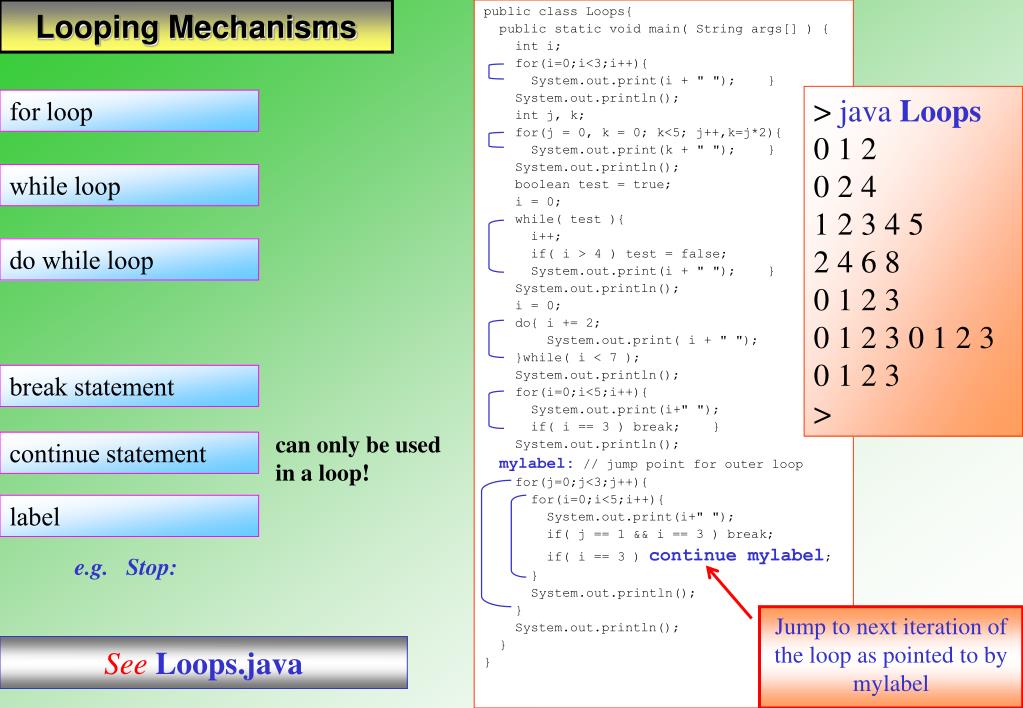Click the 'public static void main' line

[664, 29]
